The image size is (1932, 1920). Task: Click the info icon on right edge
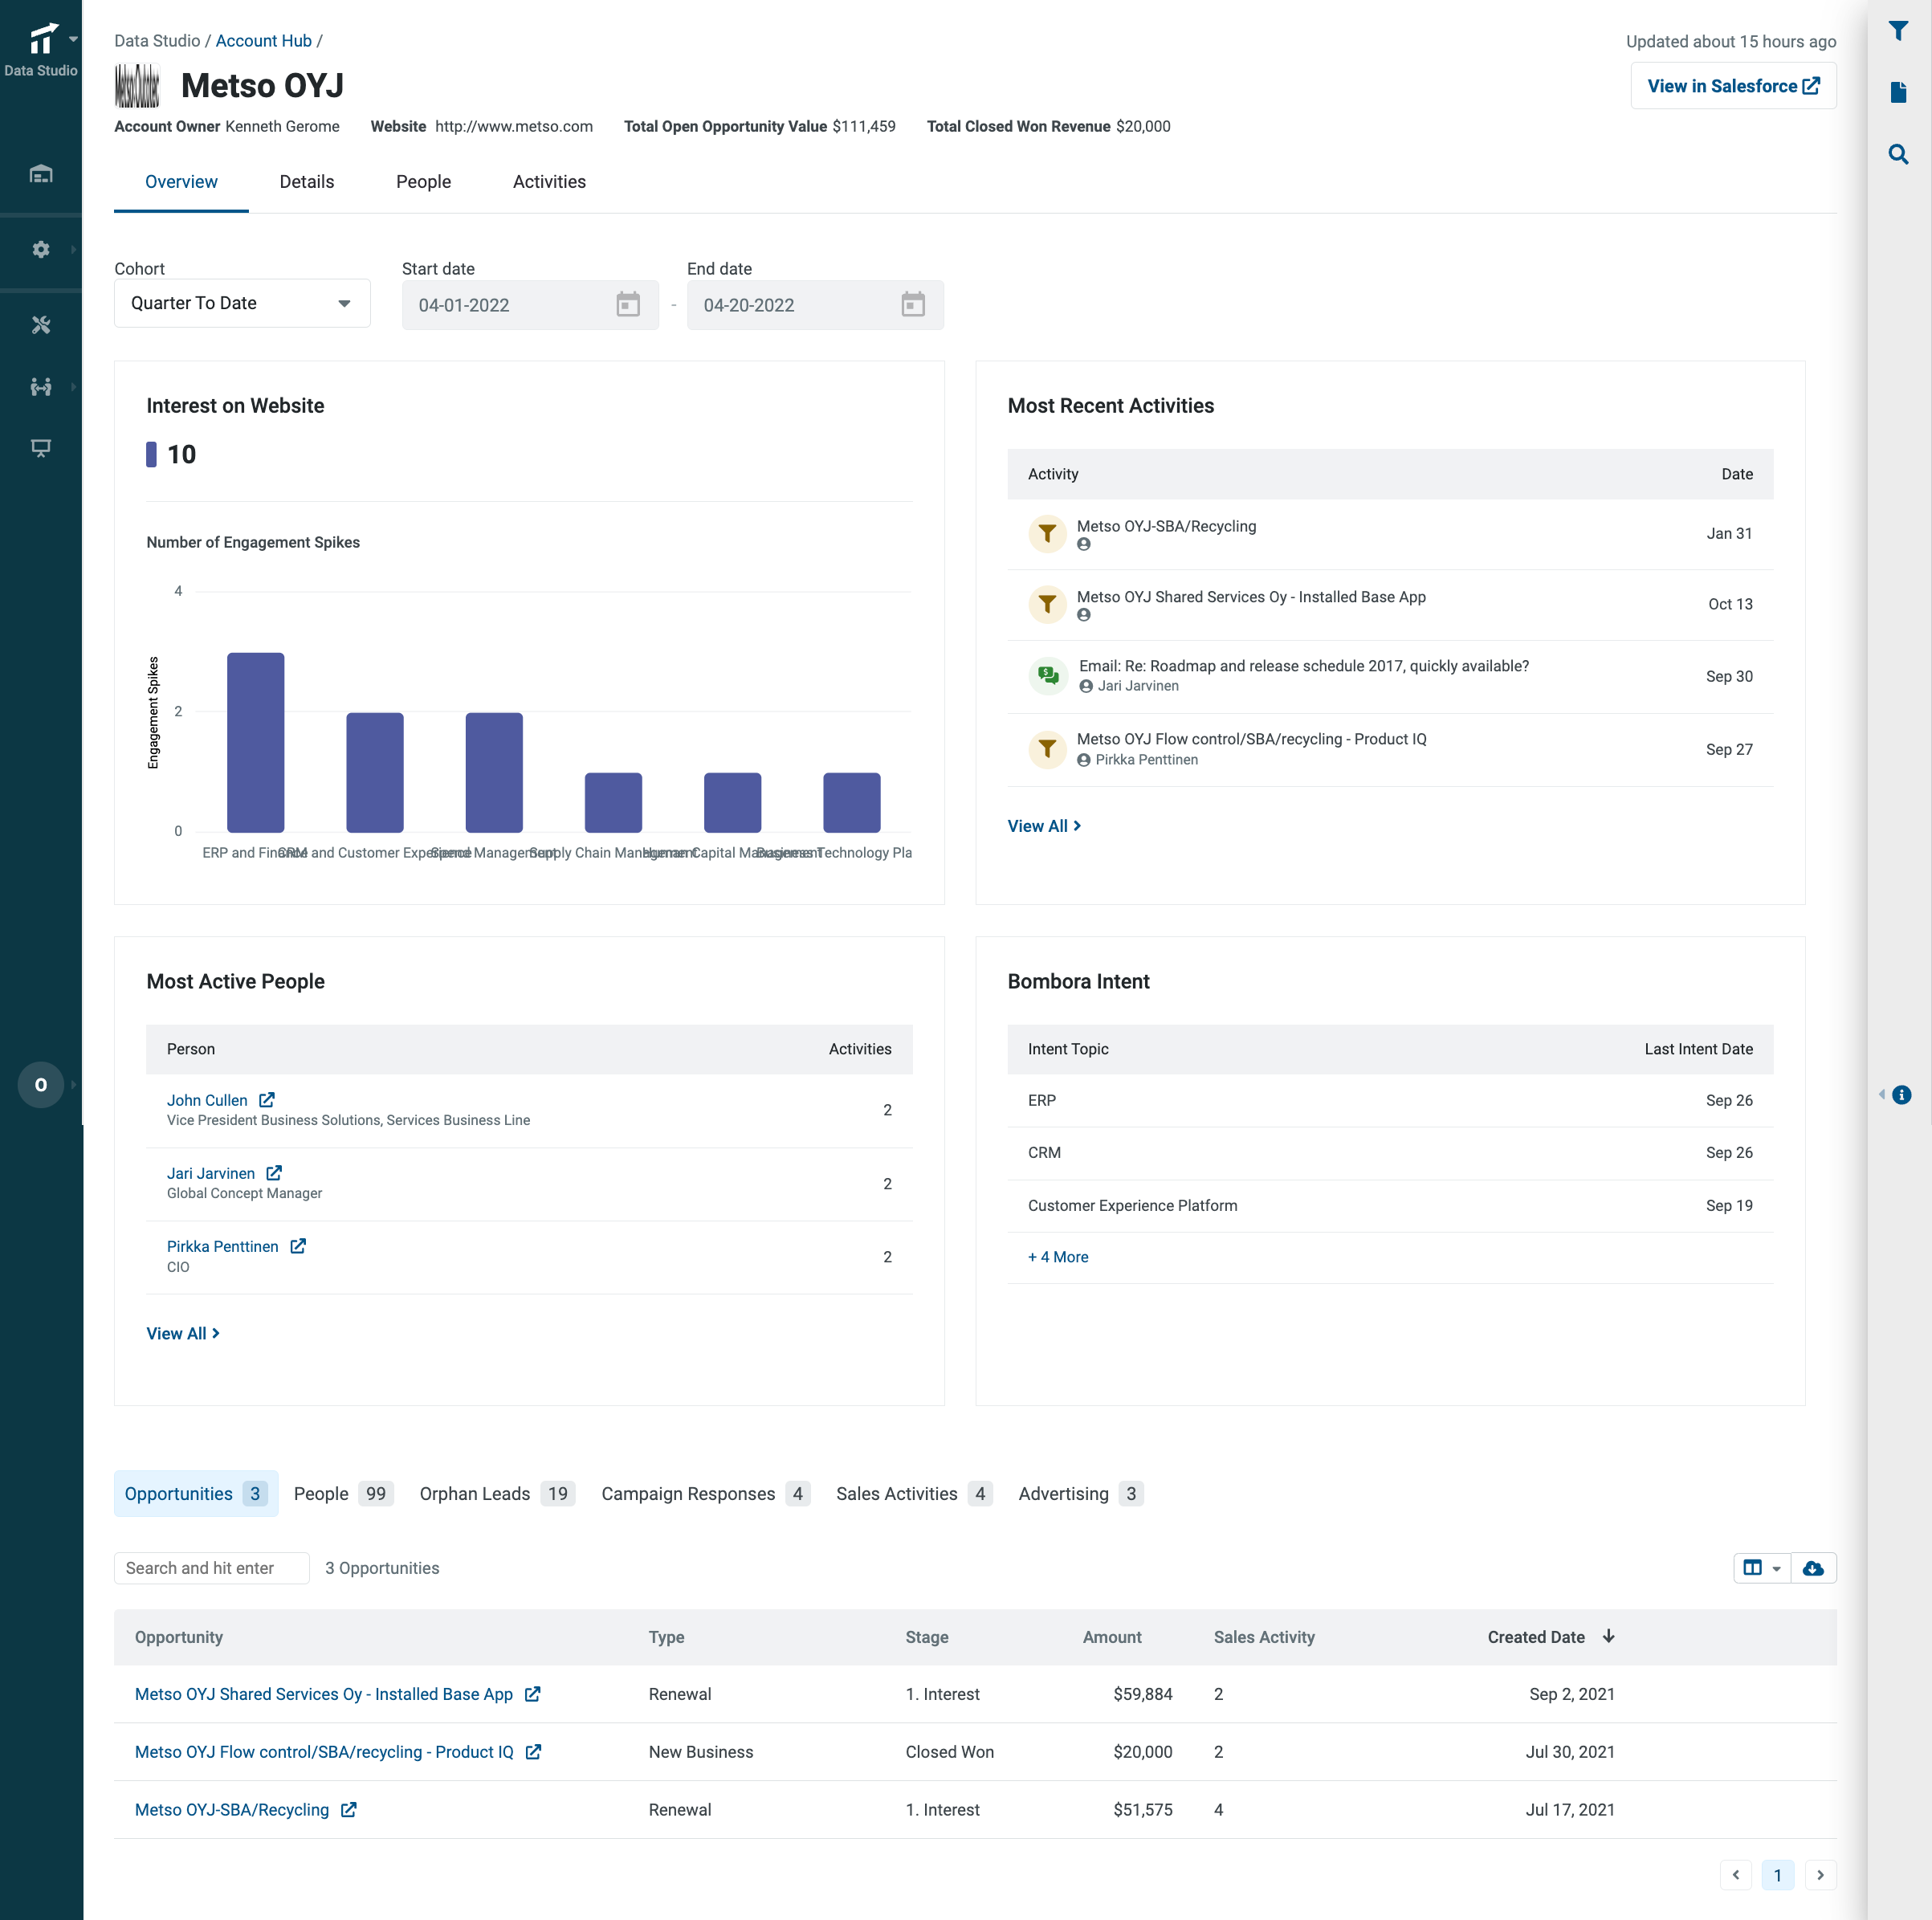click(x=1902, y=1095)
